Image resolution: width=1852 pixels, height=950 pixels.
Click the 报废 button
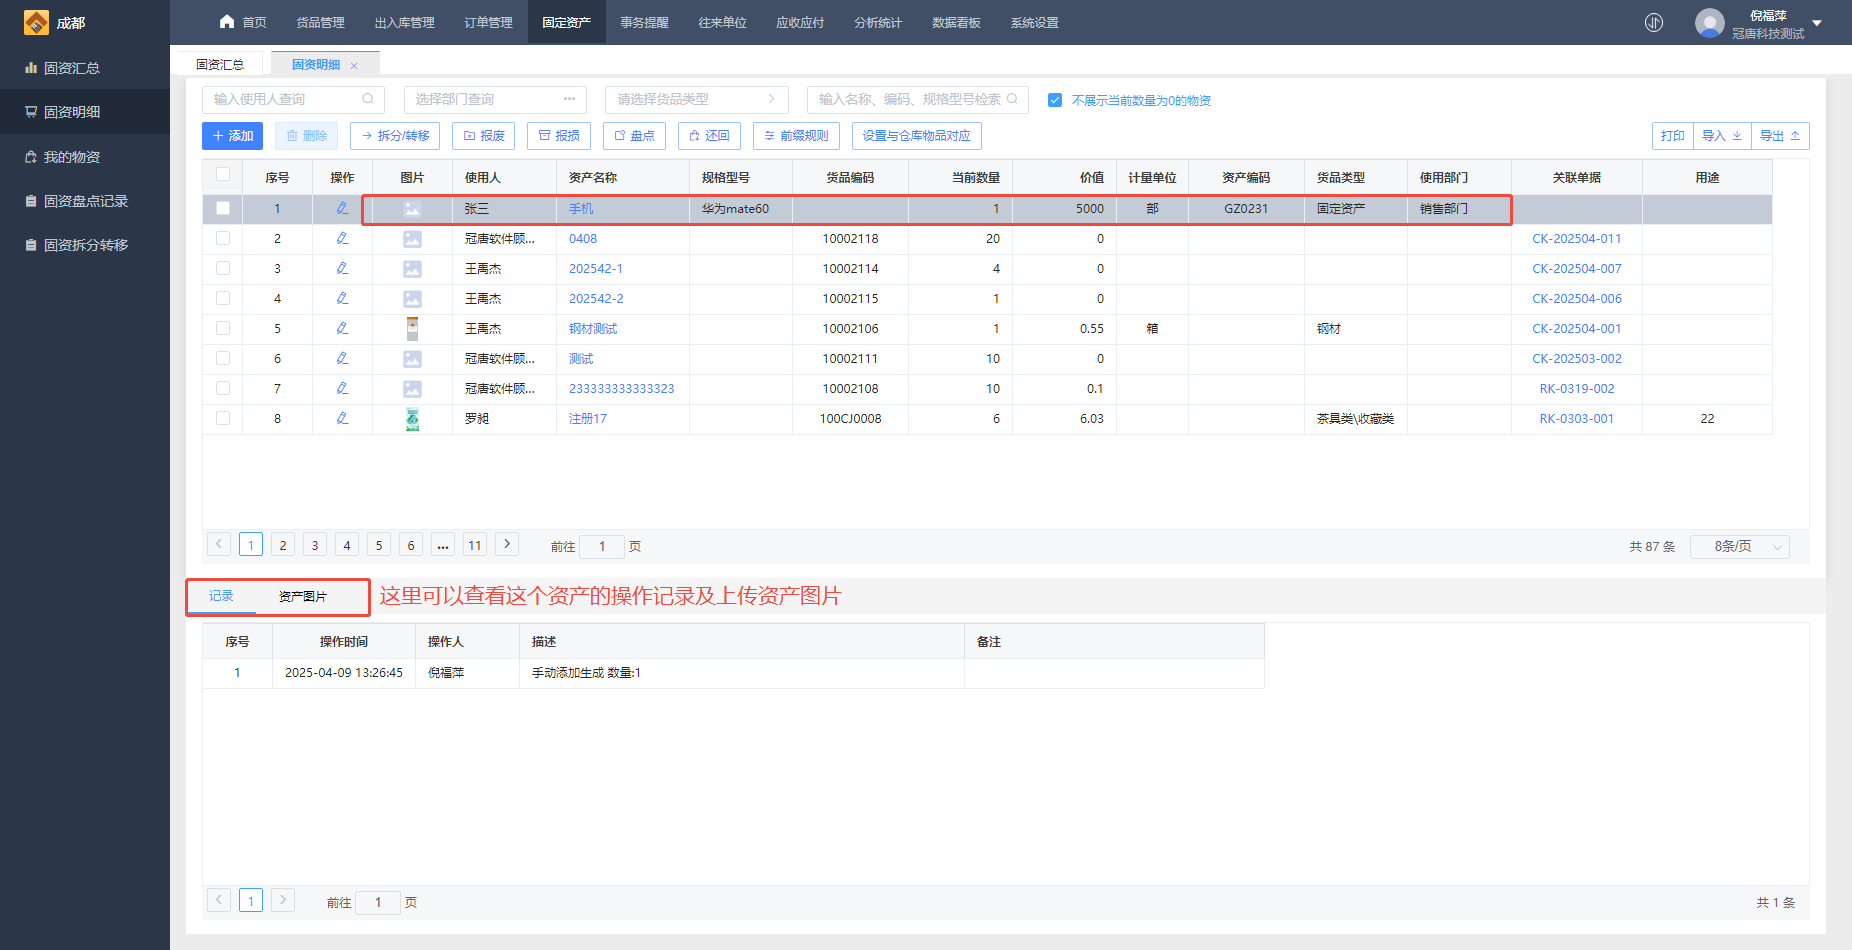coord(483,136)
